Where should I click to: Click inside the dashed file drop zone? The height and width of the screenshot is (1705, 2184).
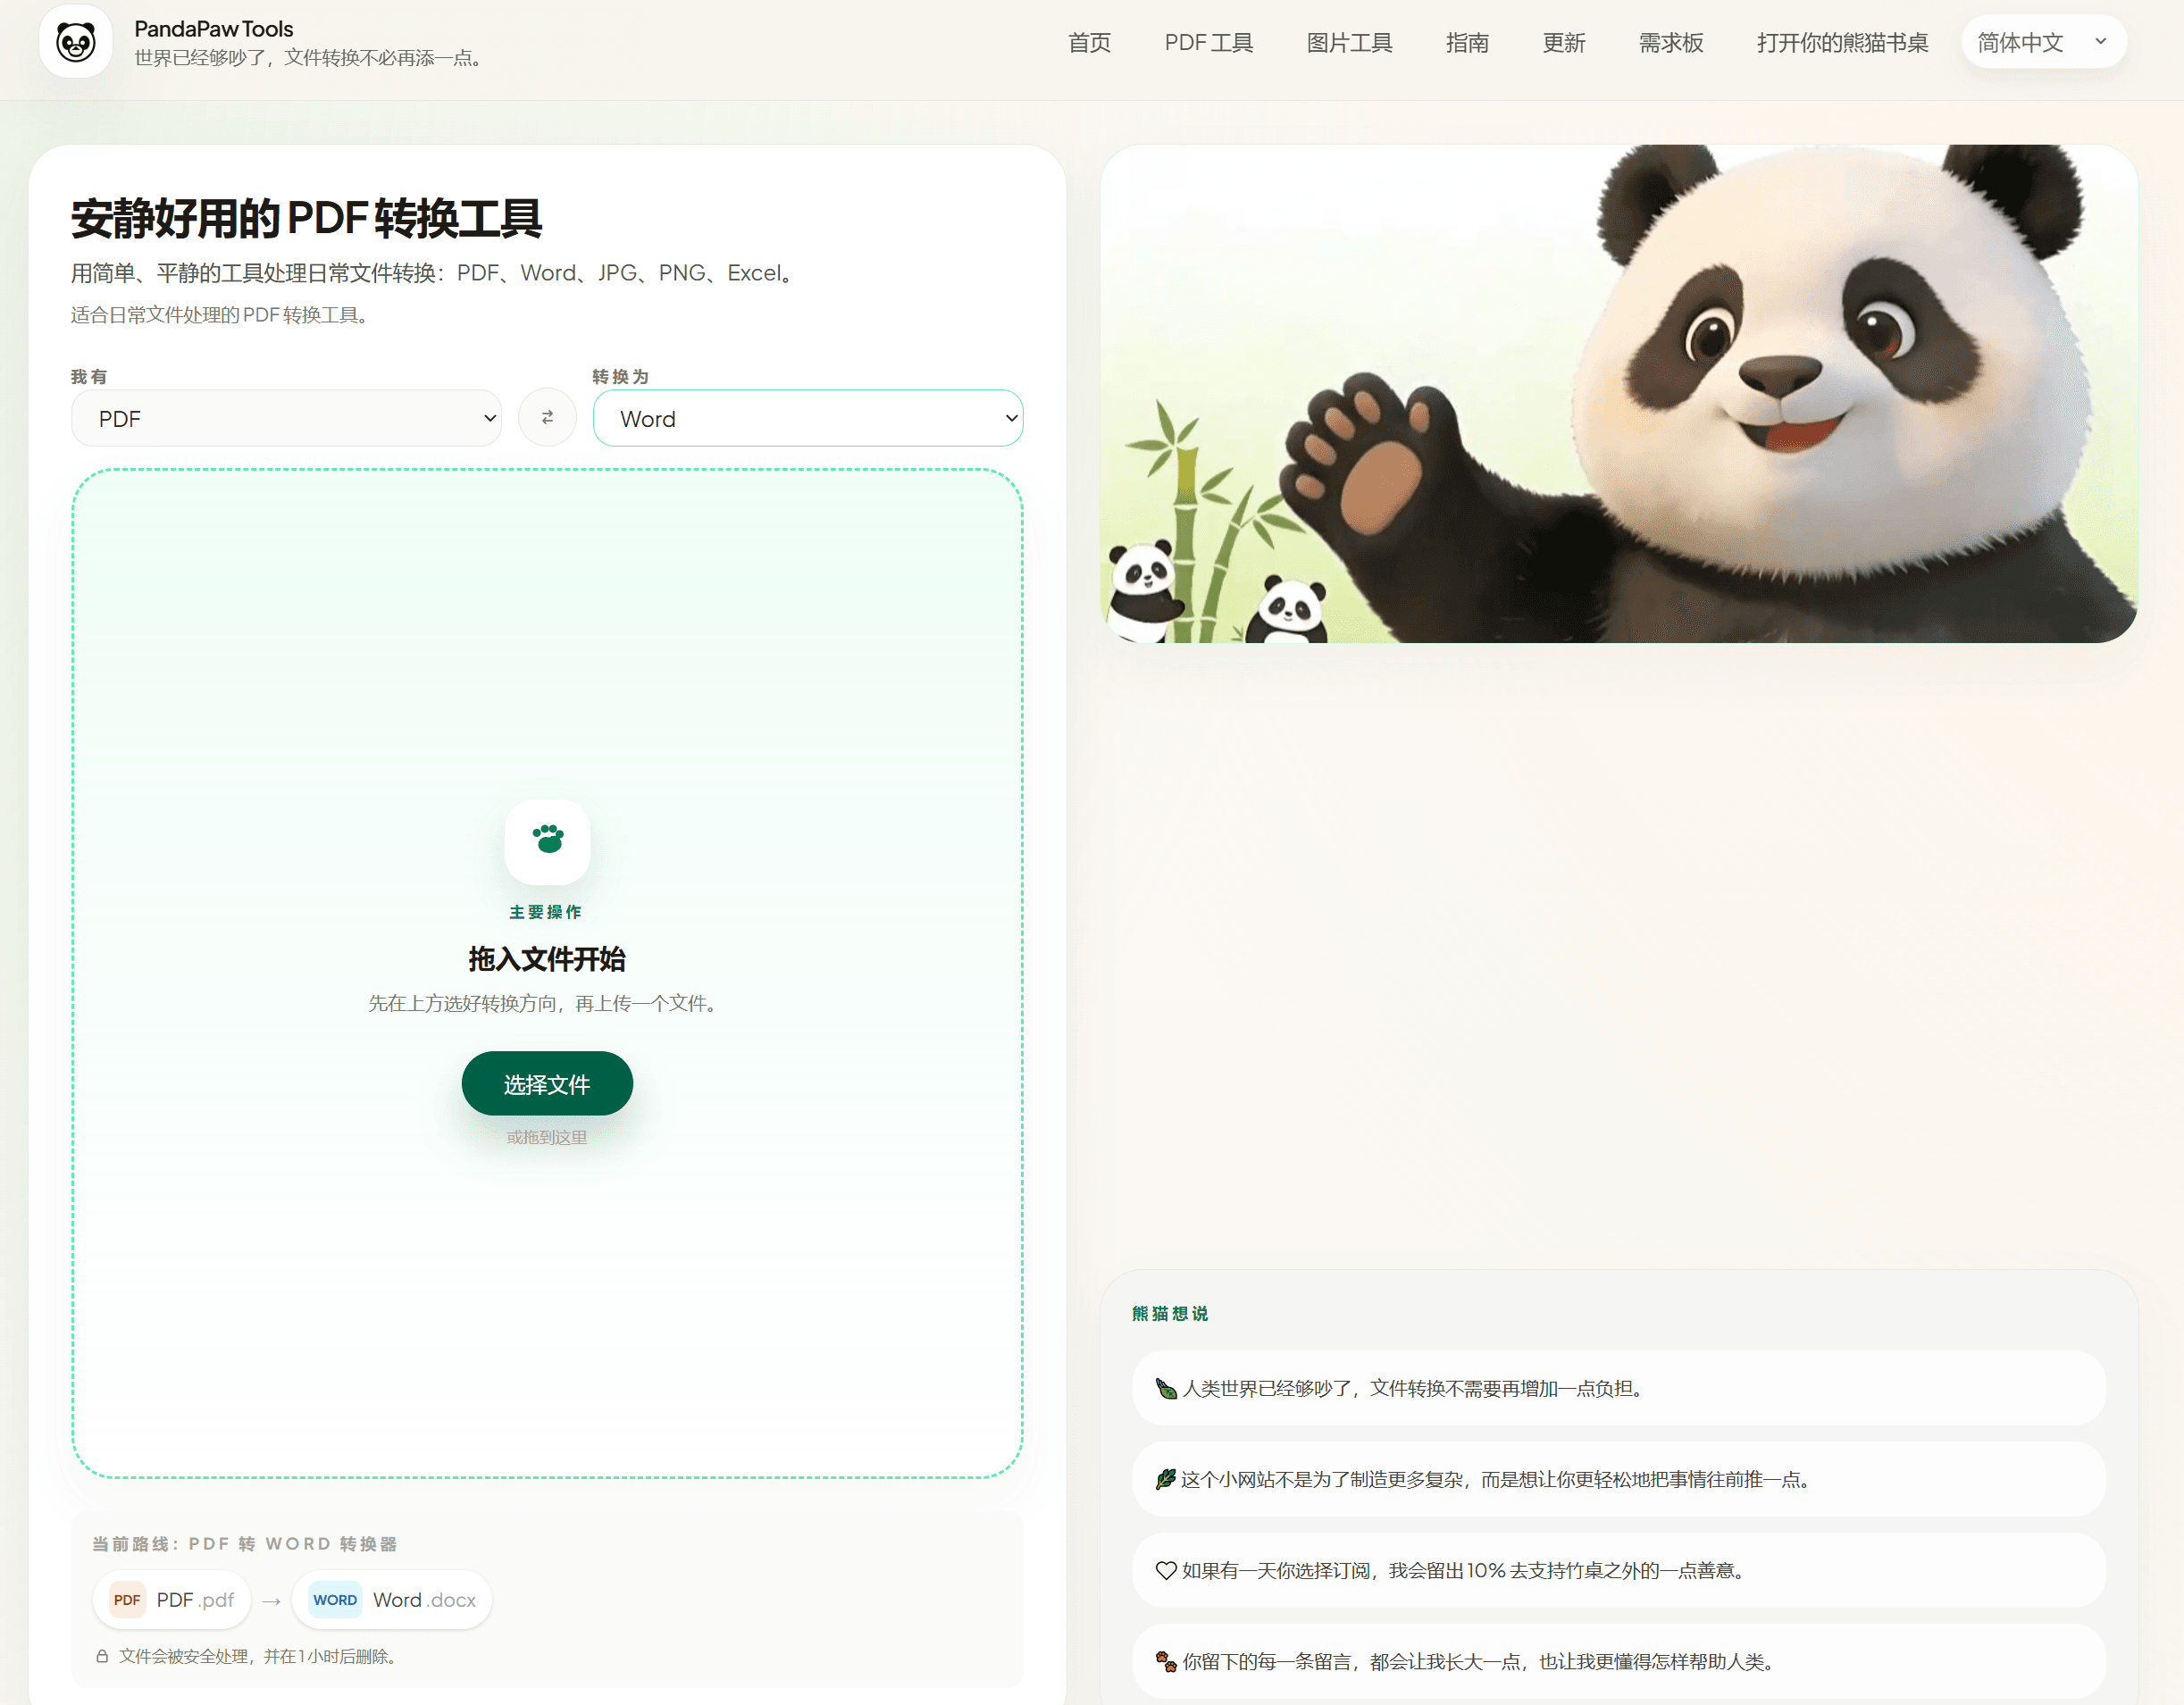547,650
